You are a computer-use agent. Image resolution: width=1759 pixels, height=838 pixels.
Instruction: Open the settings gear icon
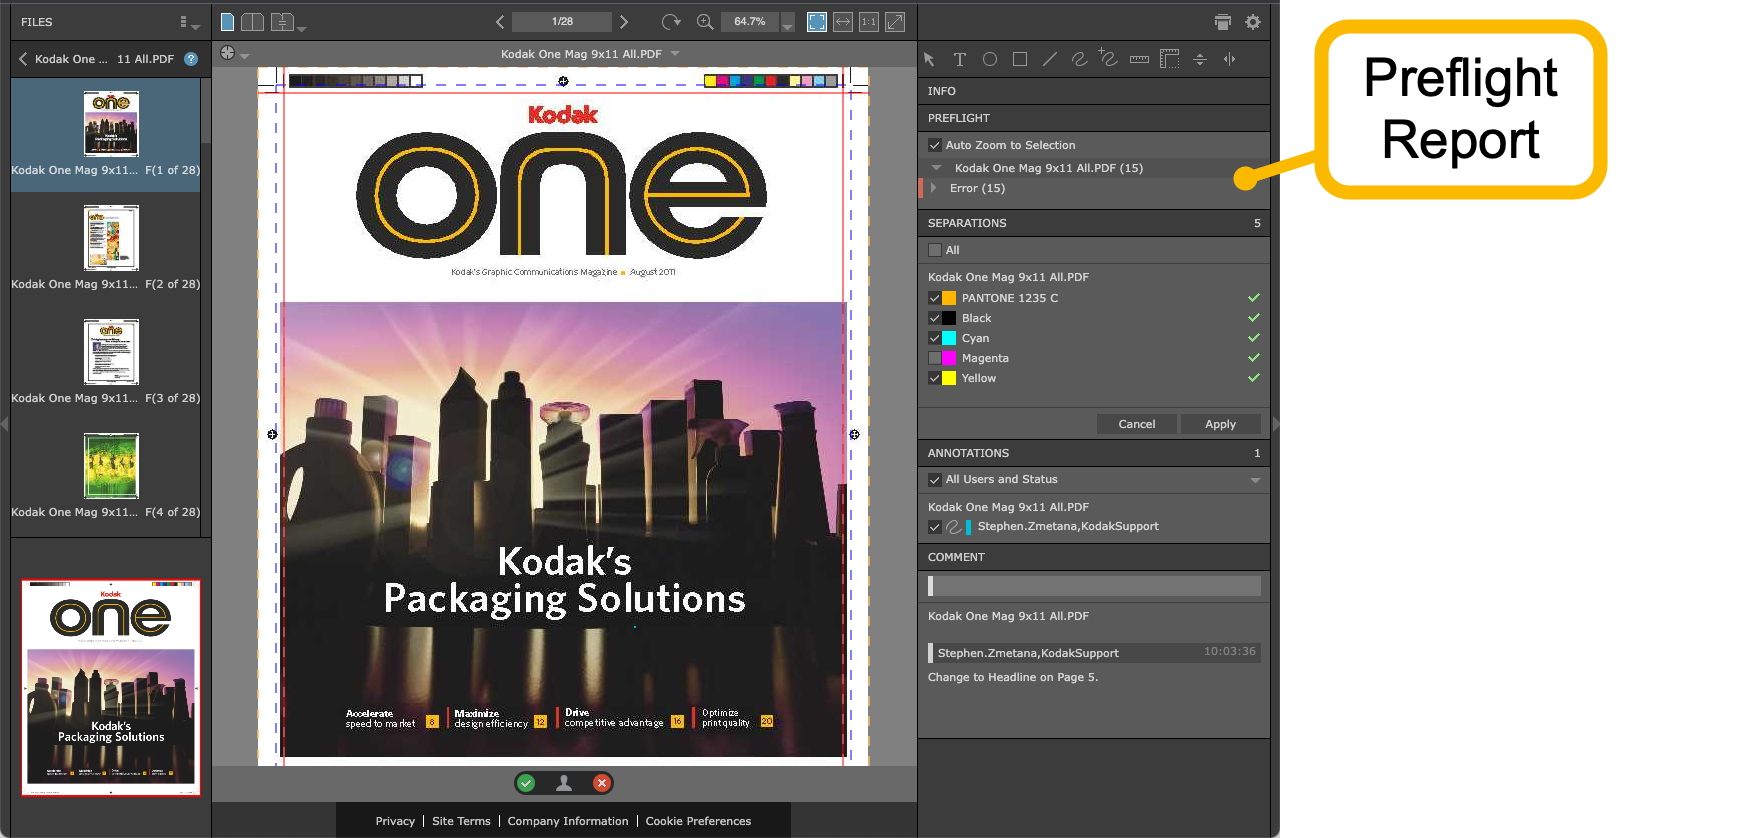pyautogui.click(x=1253, y=21)
